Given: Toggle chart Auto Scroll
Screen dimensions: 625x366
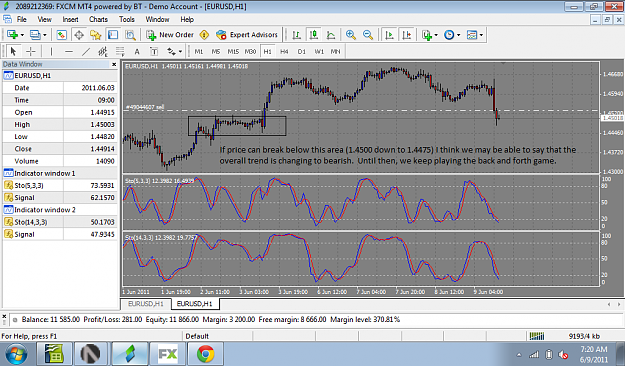Looking at the screenshot, I should pyautogui.click(x=389, y=35).
